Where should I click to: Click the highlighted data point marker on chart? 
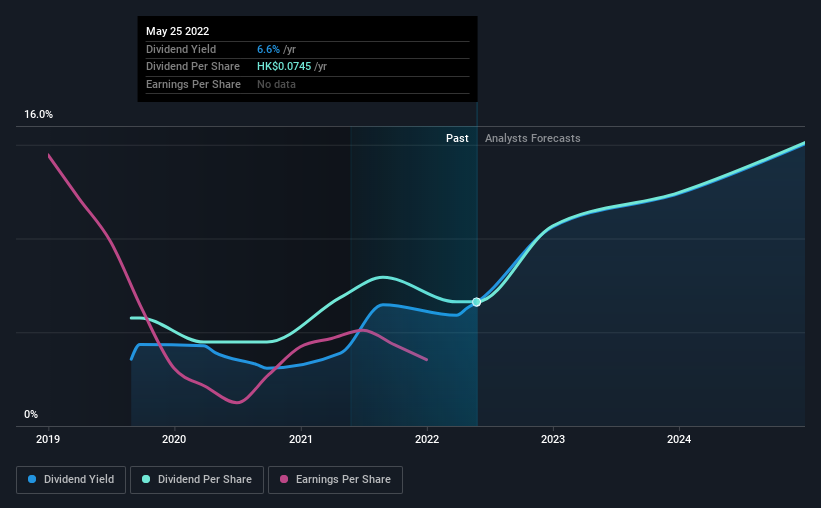(476, 302)
